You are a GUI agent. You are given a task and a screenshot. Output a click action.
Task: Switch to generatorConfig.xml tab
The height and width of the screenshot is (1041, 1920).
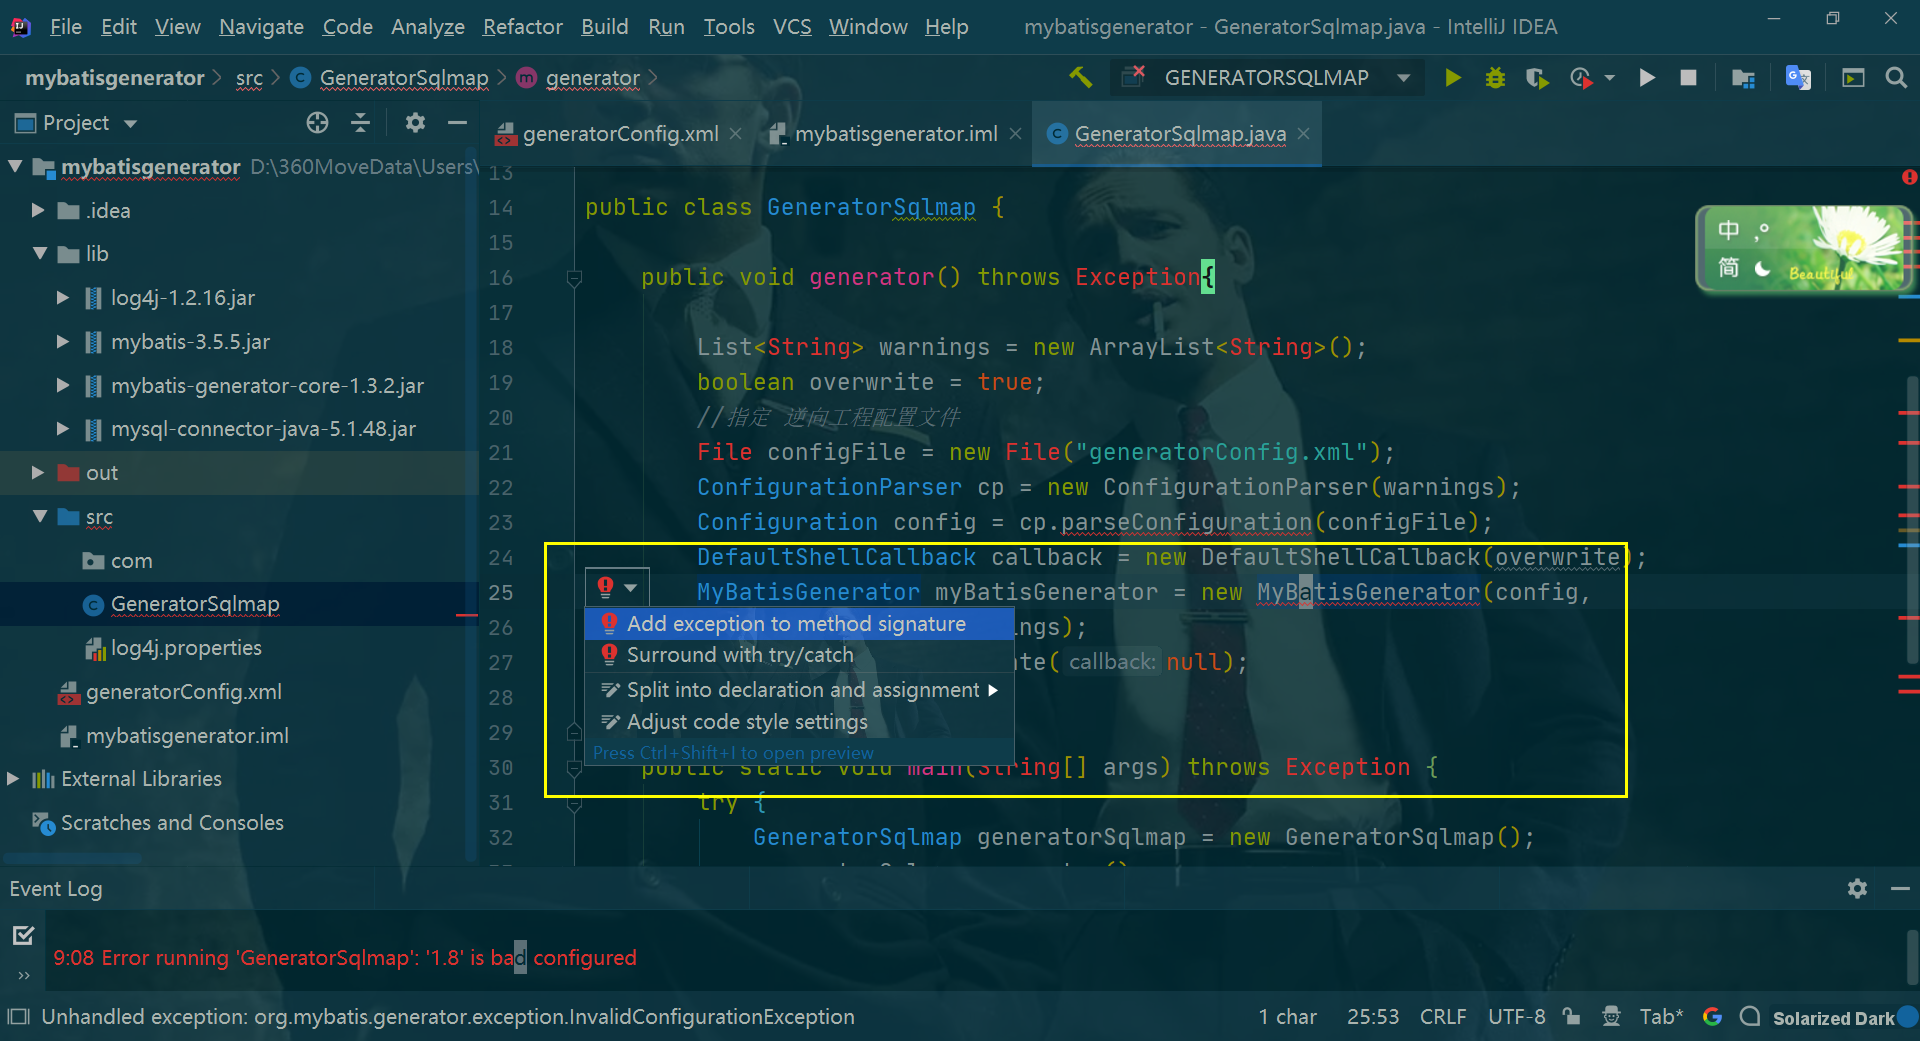(620, 134)
